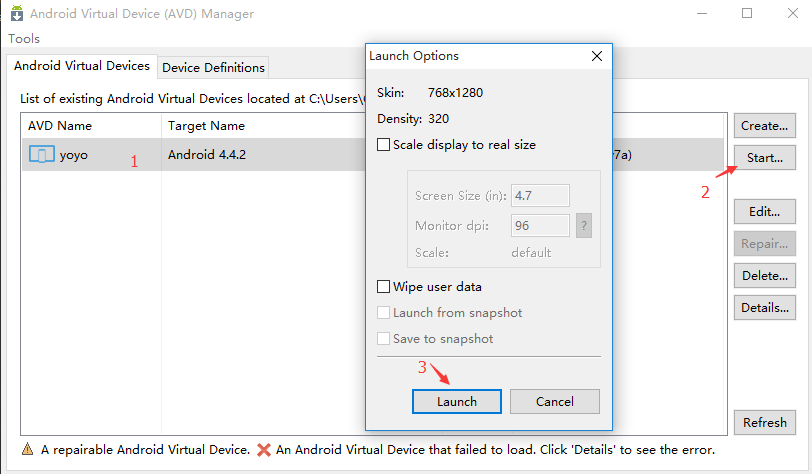
Task: Click the Launch button
Action: 457,401
